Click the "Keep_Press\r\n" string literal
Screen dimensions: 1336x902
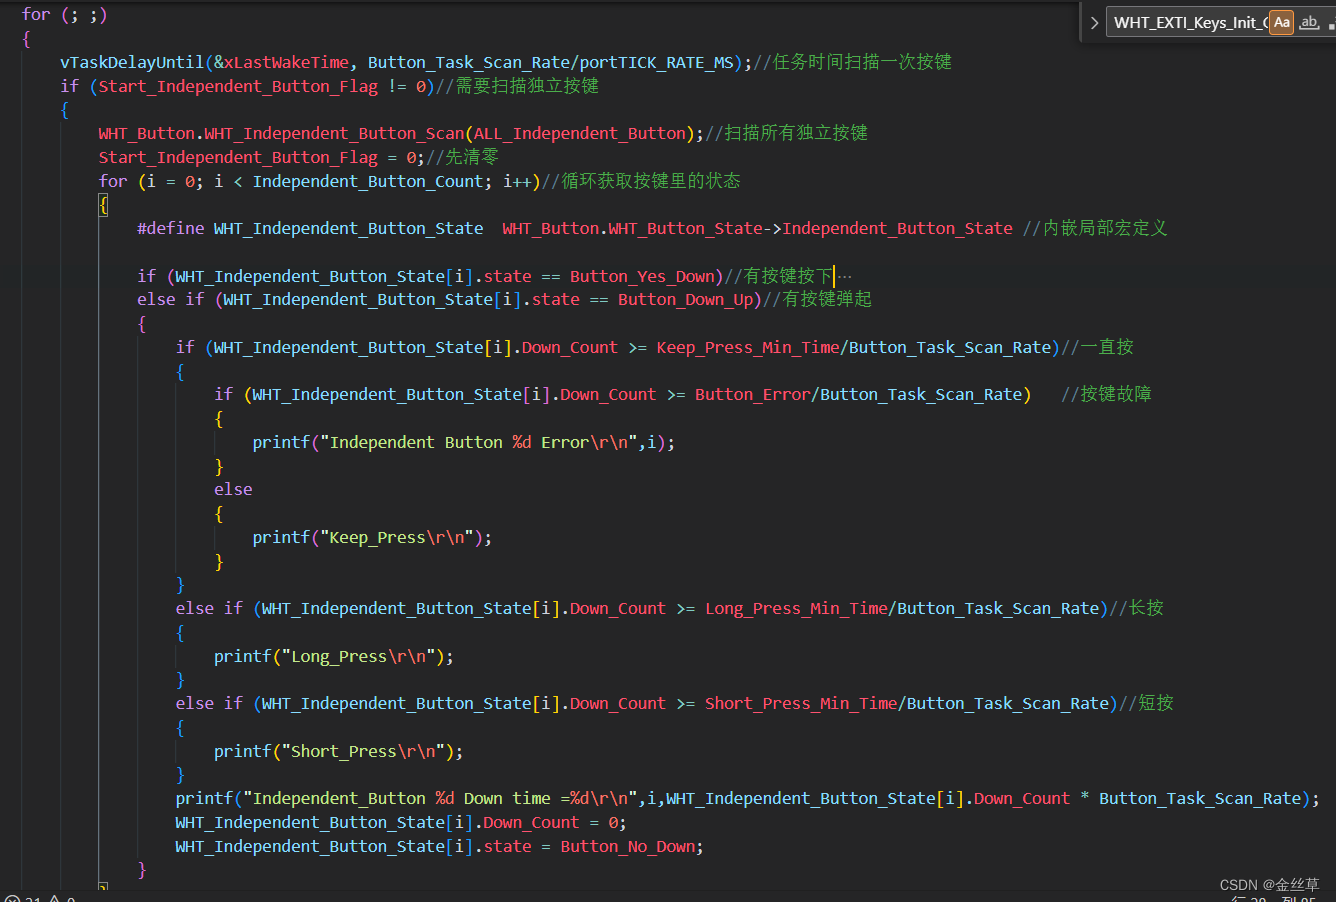[x=396, y=537]
